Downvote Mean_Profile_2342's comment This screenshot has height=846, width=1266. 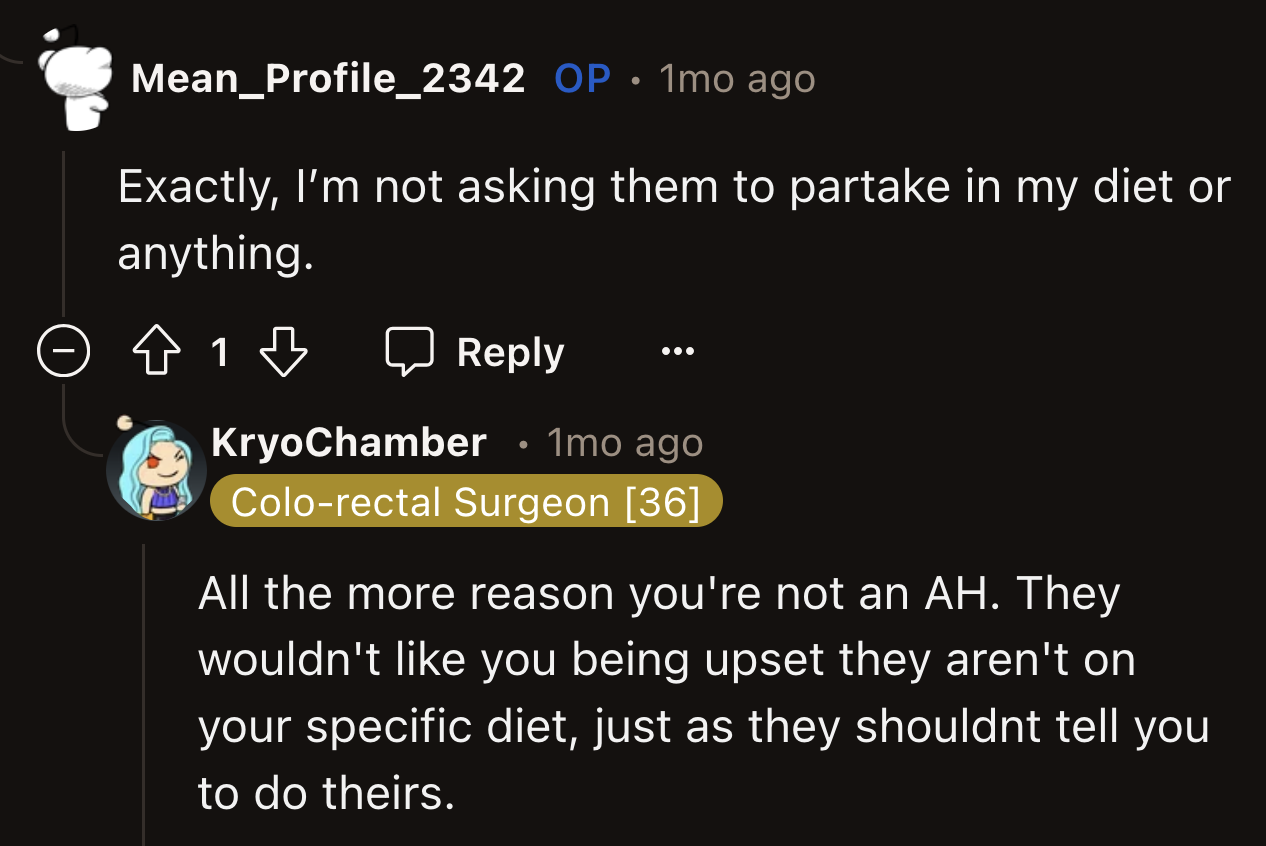[283, 352]
